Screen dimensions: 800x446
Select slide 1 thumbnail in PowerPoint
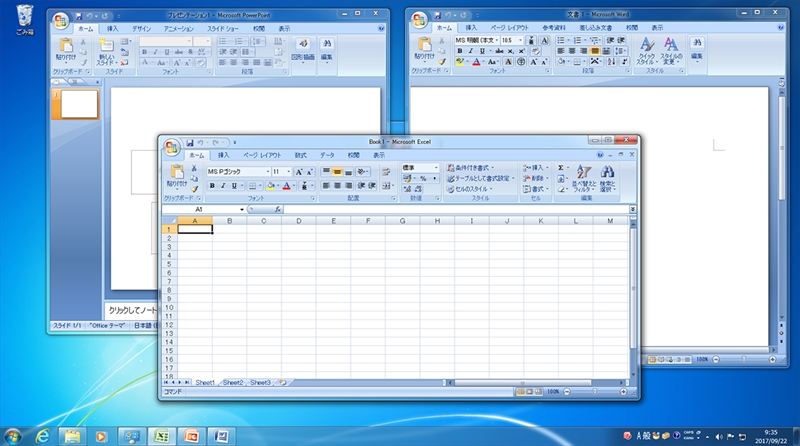click(x=79, y=104)
